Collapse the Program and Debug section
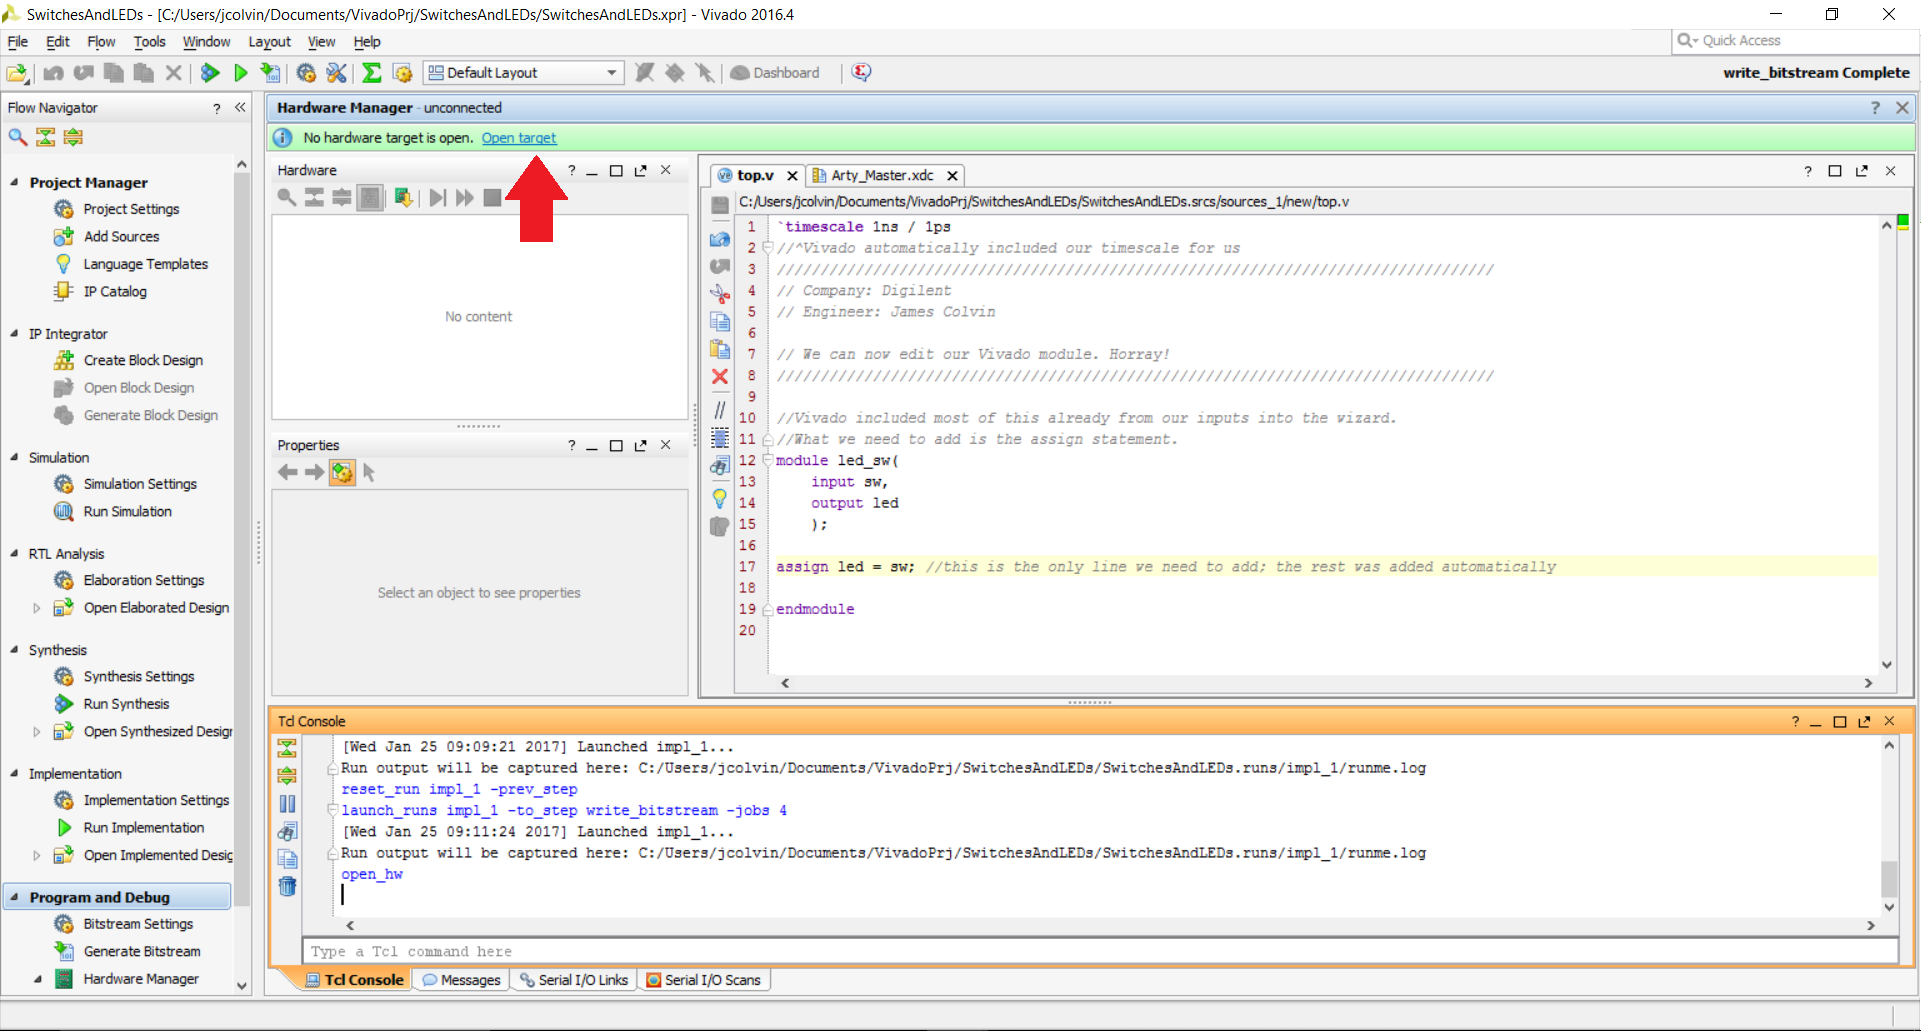This screenshot has height=1031, width=1921. pyautogui.click(x=14, y=898)
